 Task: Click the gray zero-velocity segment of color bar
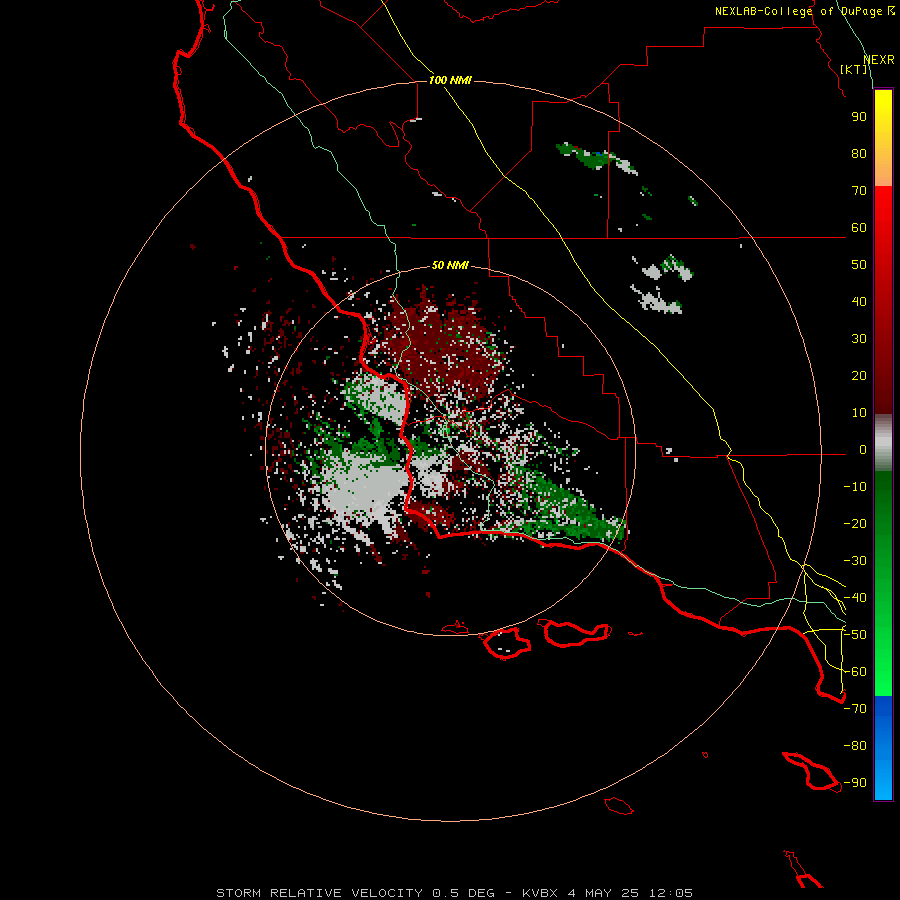point(883,443)
